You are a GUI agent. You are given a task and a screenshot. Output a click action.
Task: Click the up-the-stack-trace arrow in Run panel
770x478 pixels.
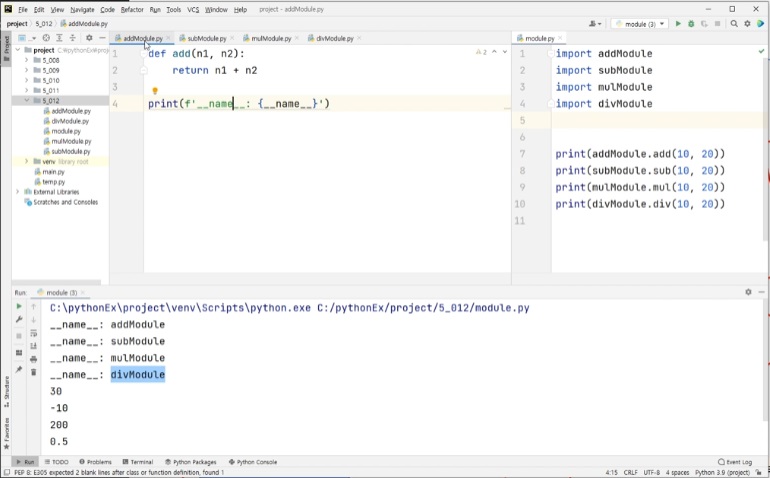tap(33, 307)
